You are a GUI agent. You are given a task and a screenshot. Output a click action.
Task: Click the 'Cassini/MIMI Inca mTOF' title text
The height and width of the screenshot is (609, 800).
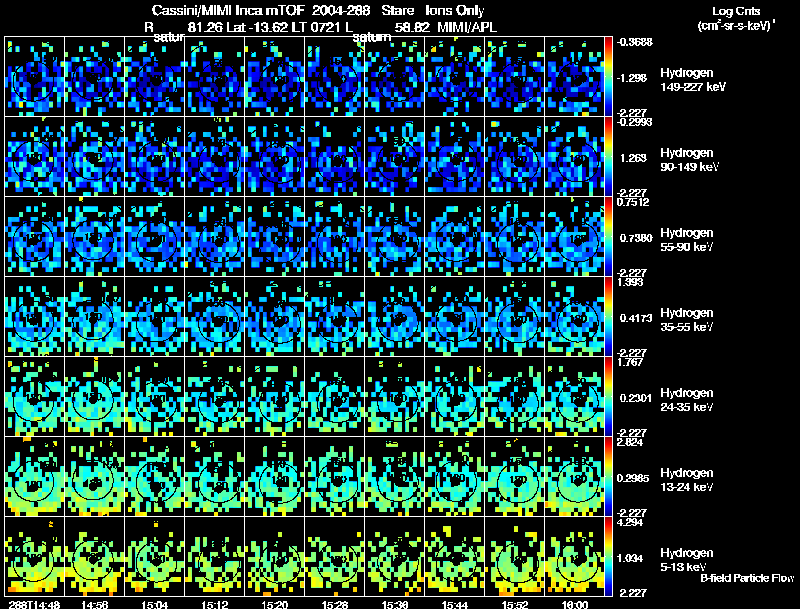pos(228,10)
